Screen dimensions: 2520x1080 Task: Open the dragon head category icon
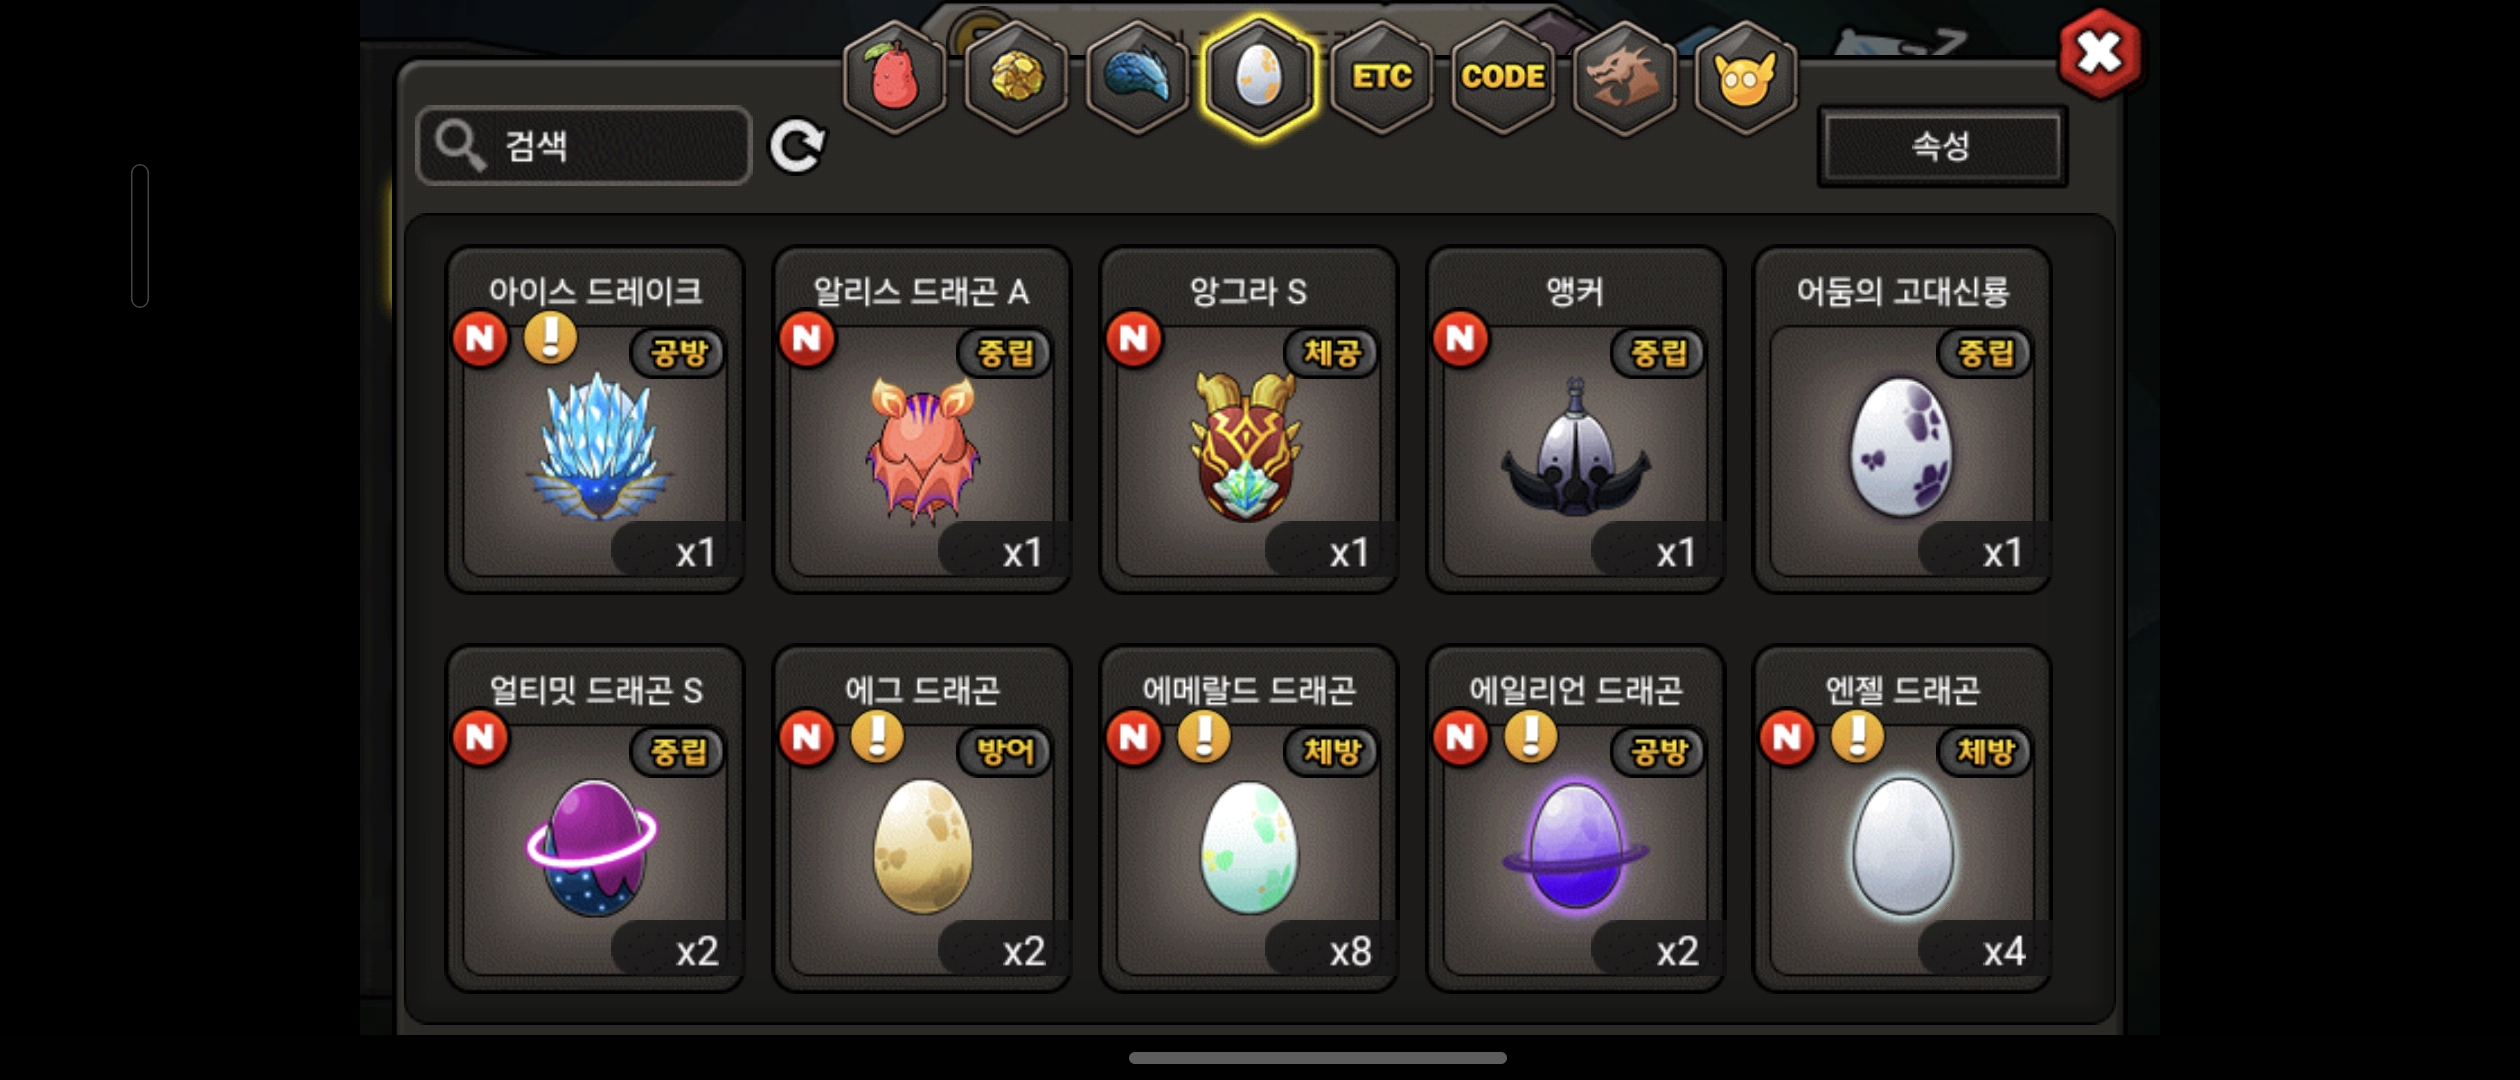pos(1625,77)
